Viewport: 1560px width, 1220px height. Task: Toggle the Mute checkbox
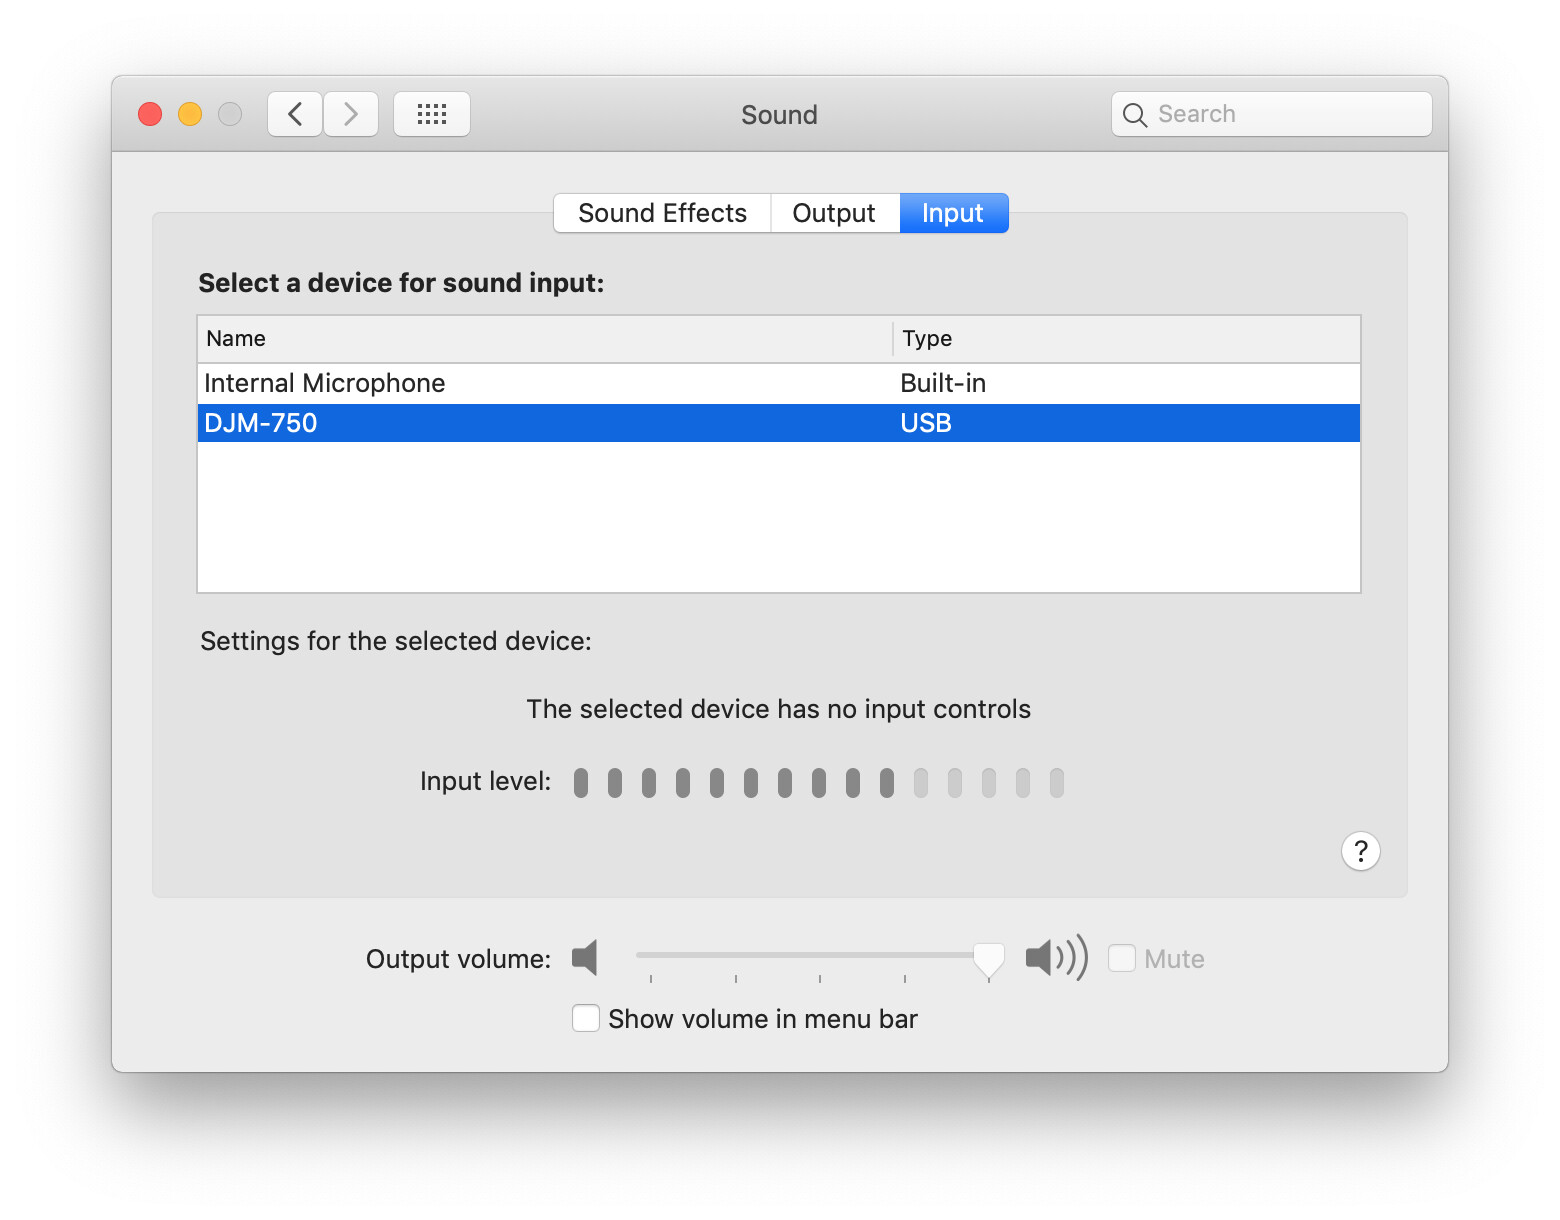[1122, 958]
